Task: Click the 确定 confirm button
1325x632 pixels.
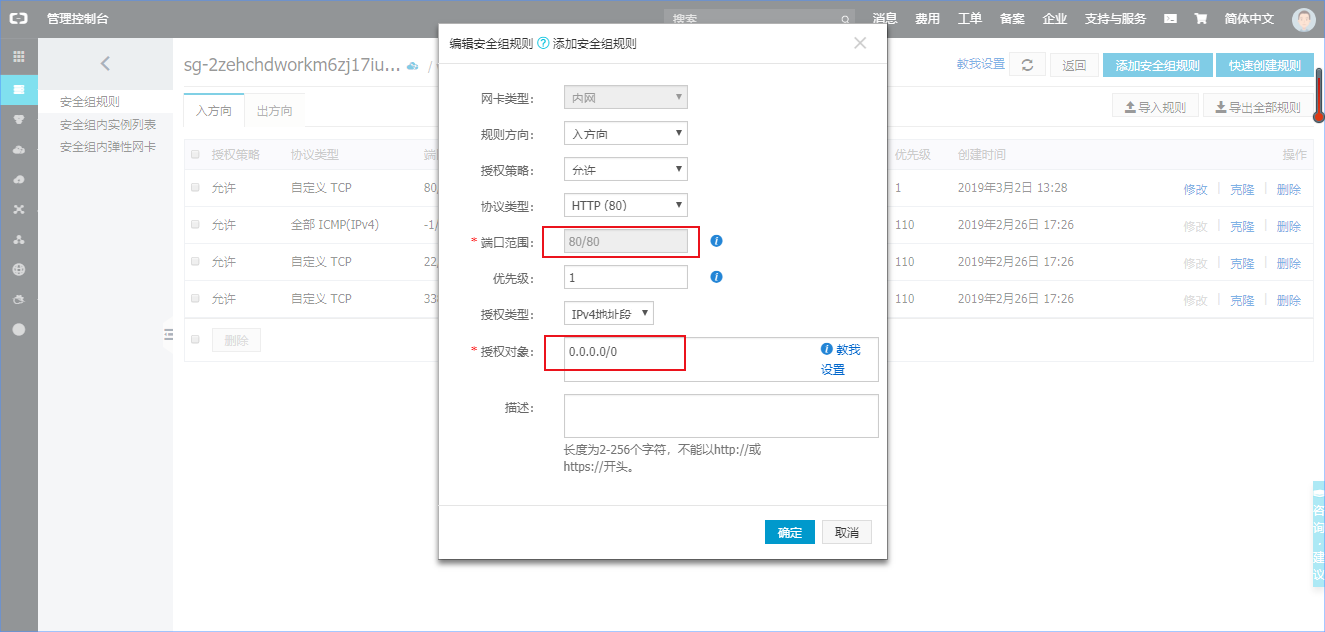Action: (x=789, y=532)
